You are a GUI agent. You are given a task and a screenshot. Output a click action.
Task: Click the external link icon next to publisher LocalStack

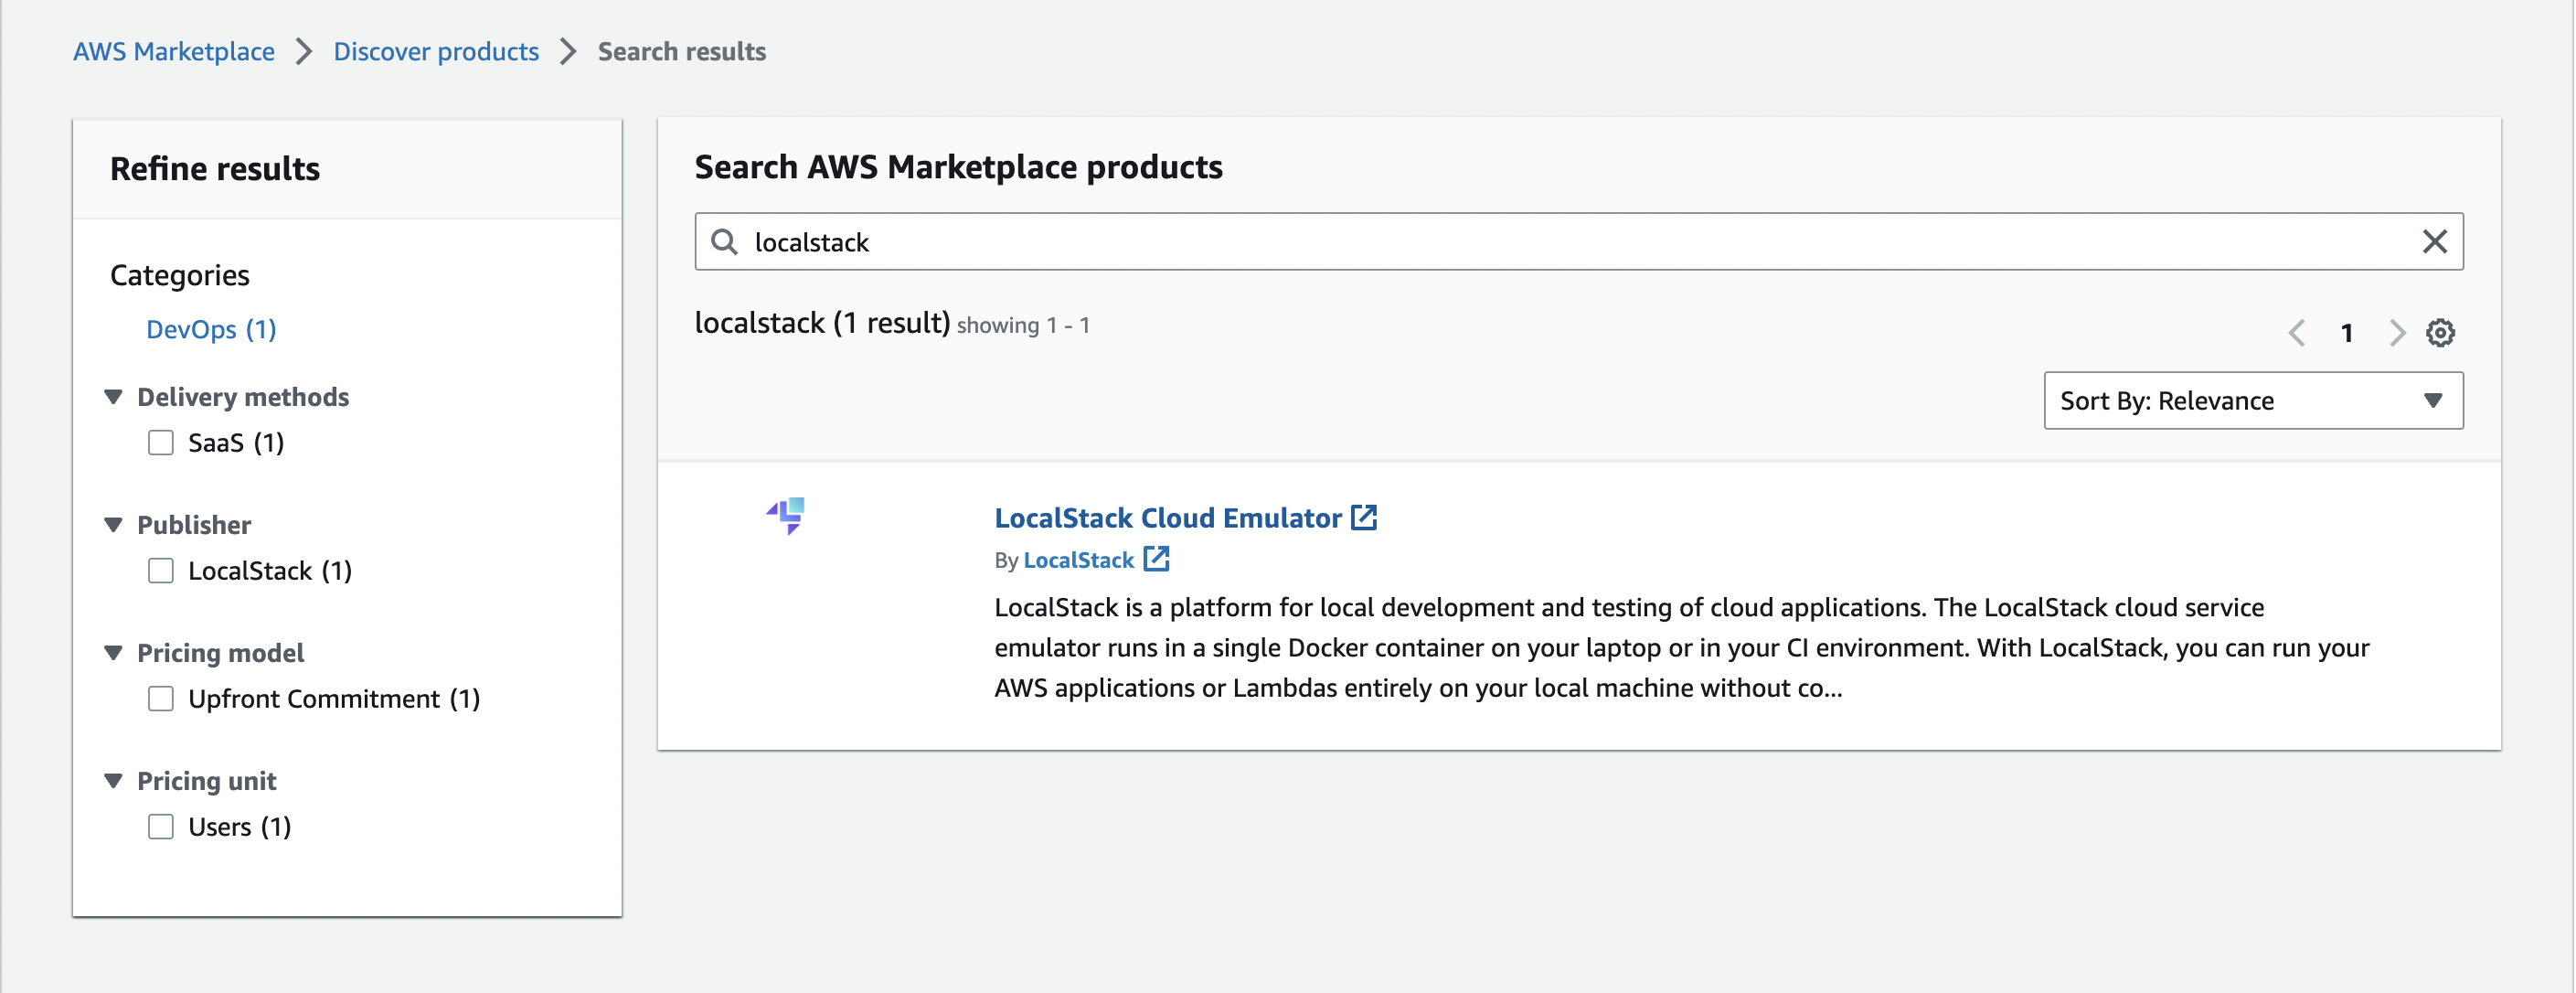click(x=1156, y=560)
